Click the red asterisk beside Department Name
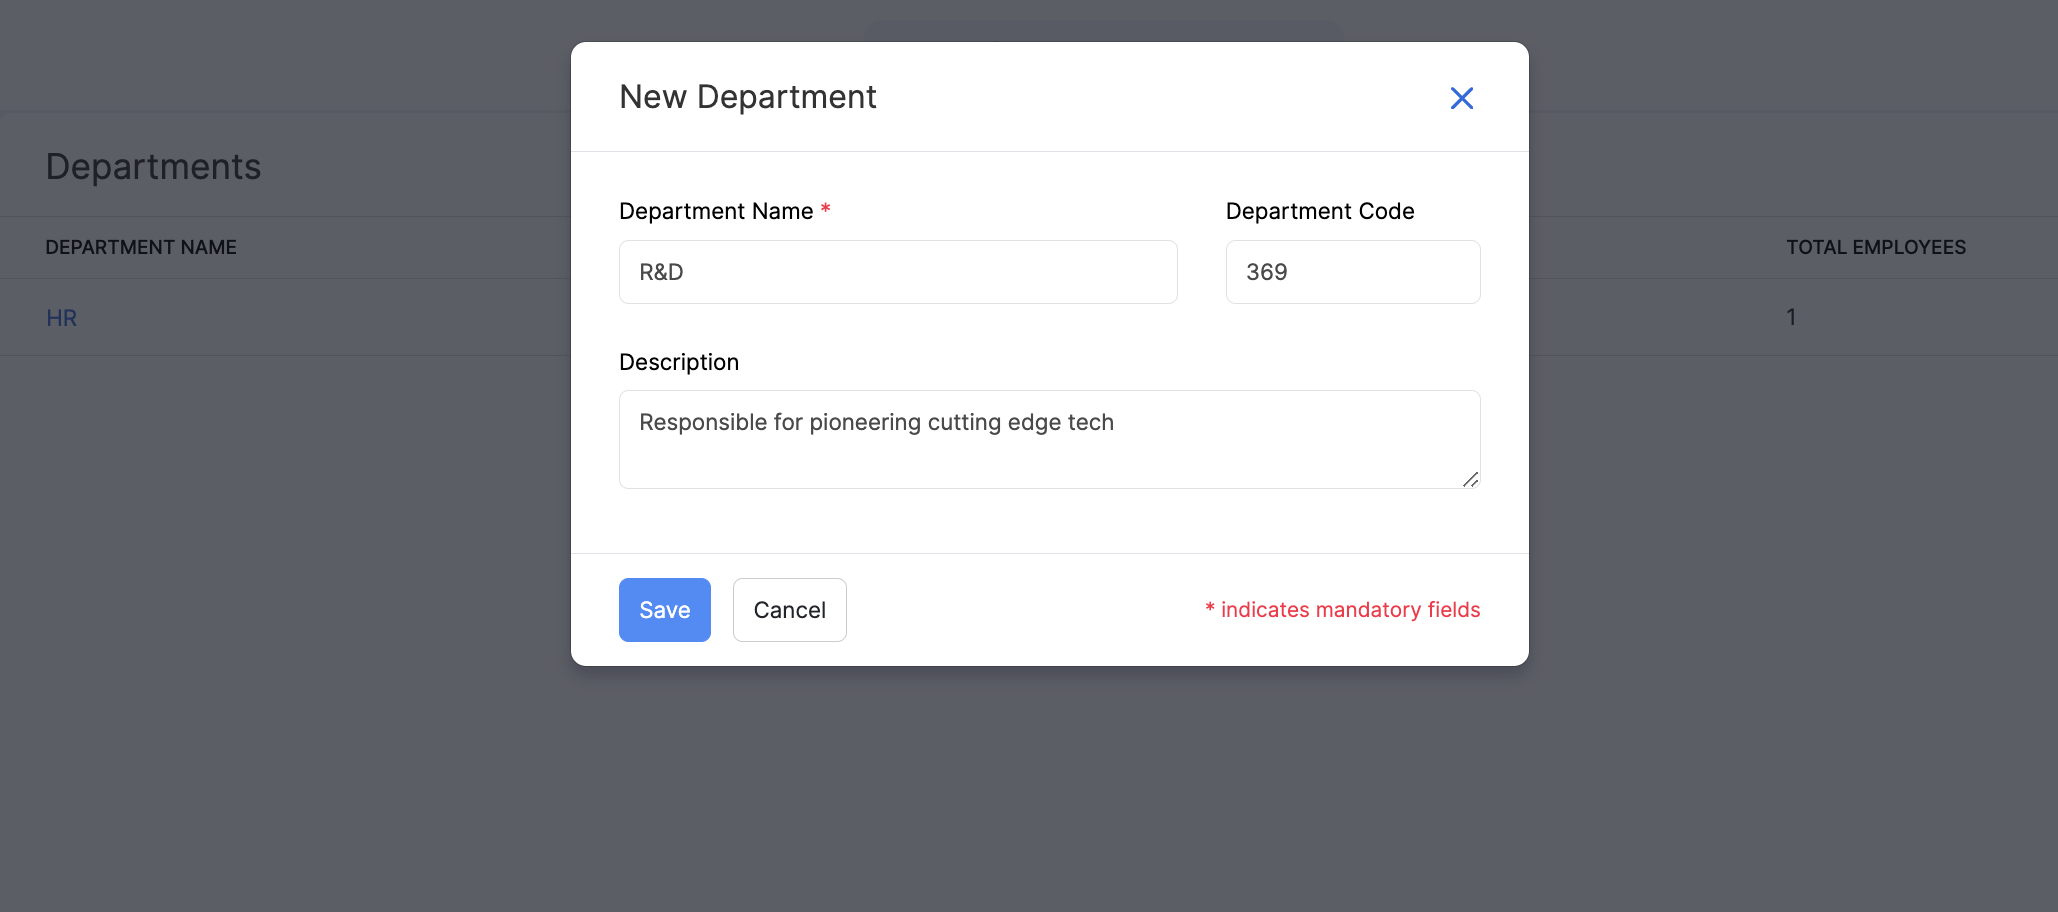 pos(825,210)
